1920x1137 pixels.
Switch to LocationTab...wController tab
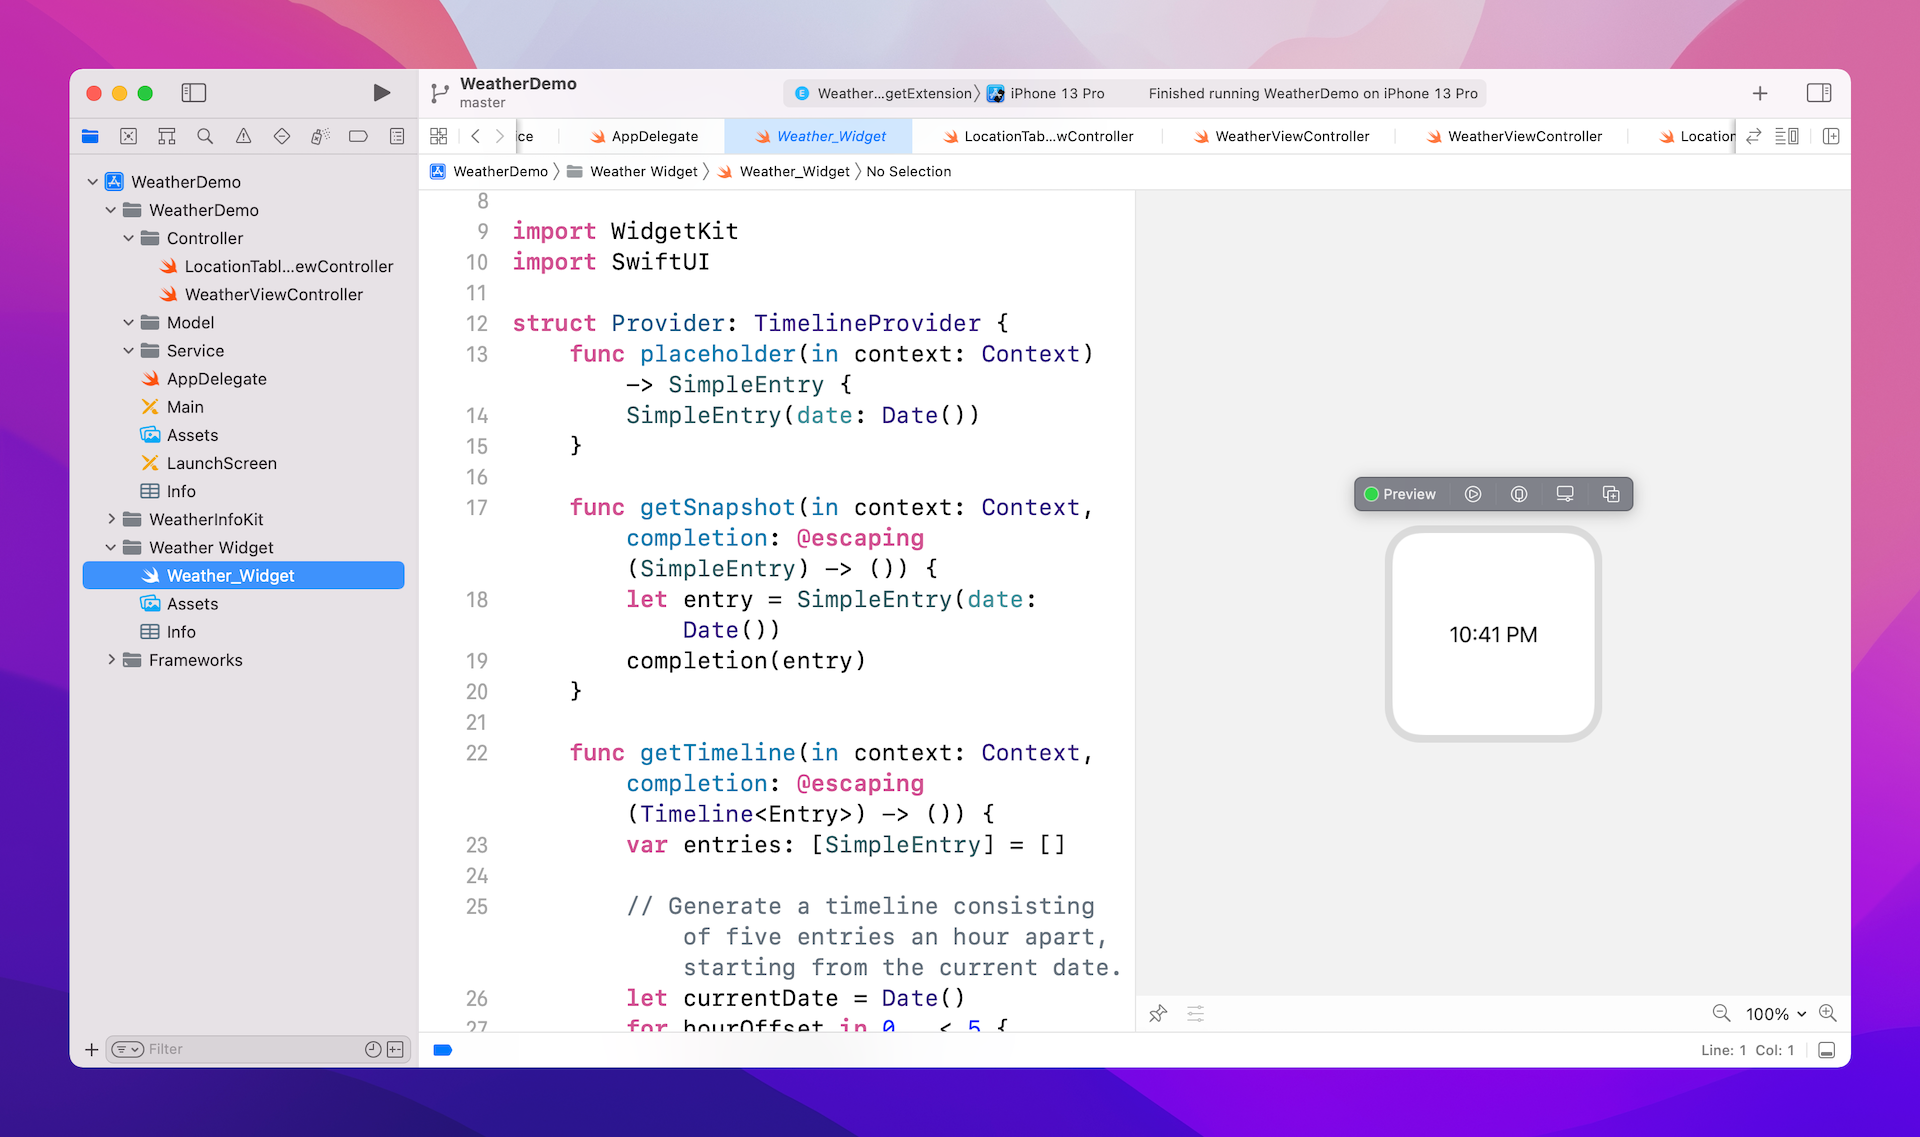(1047, 136)
